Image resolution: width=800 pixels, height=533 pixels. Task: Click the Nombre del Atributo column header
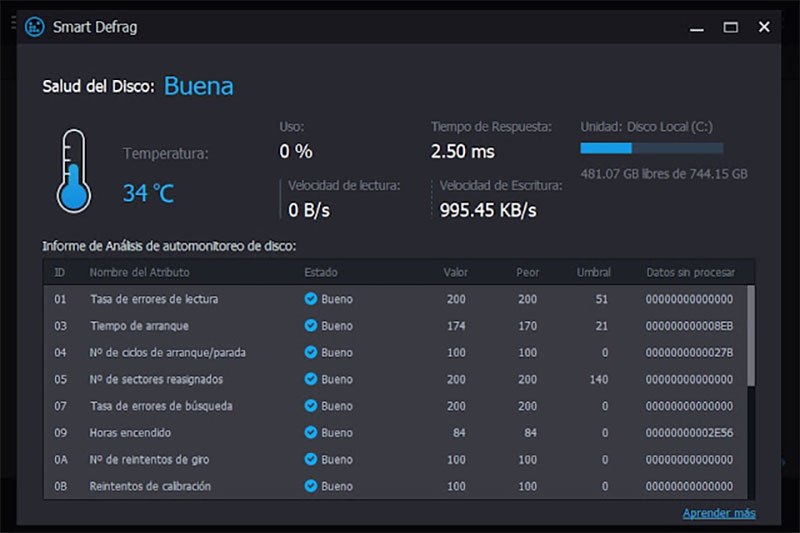pyautogui.click(x=139, y=272)
